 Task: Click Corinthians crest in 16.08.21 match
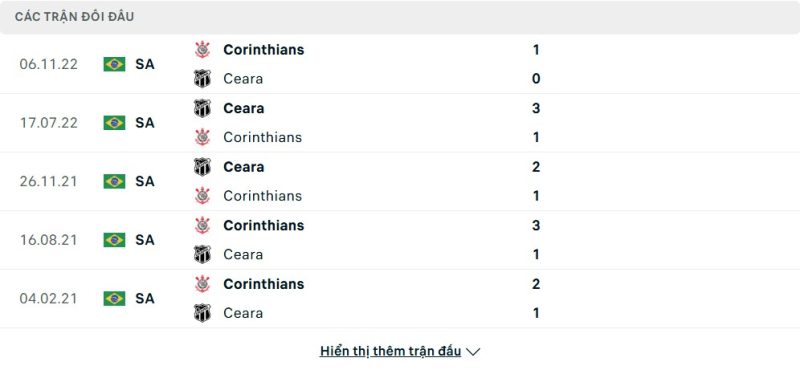click(x=203, y=225)
